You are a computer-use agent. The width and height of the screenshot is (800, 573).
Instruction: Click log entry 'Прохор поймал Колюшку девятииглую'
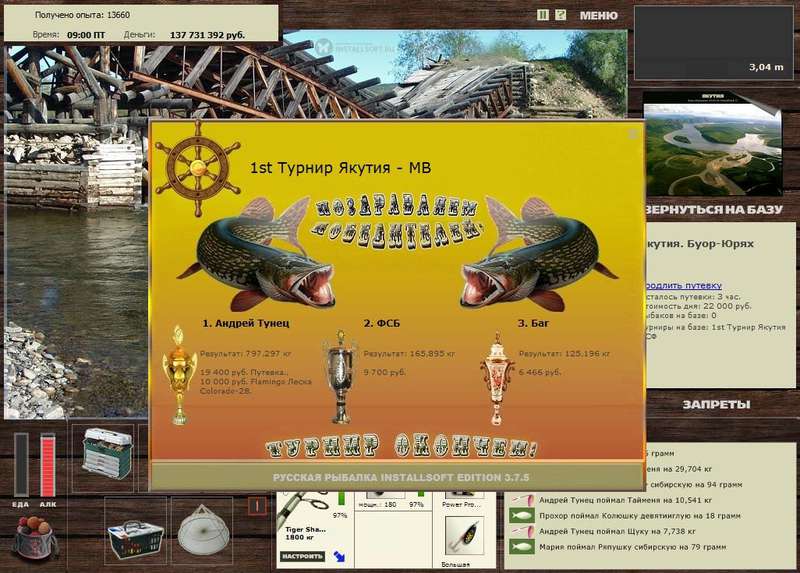pos(640,516)
